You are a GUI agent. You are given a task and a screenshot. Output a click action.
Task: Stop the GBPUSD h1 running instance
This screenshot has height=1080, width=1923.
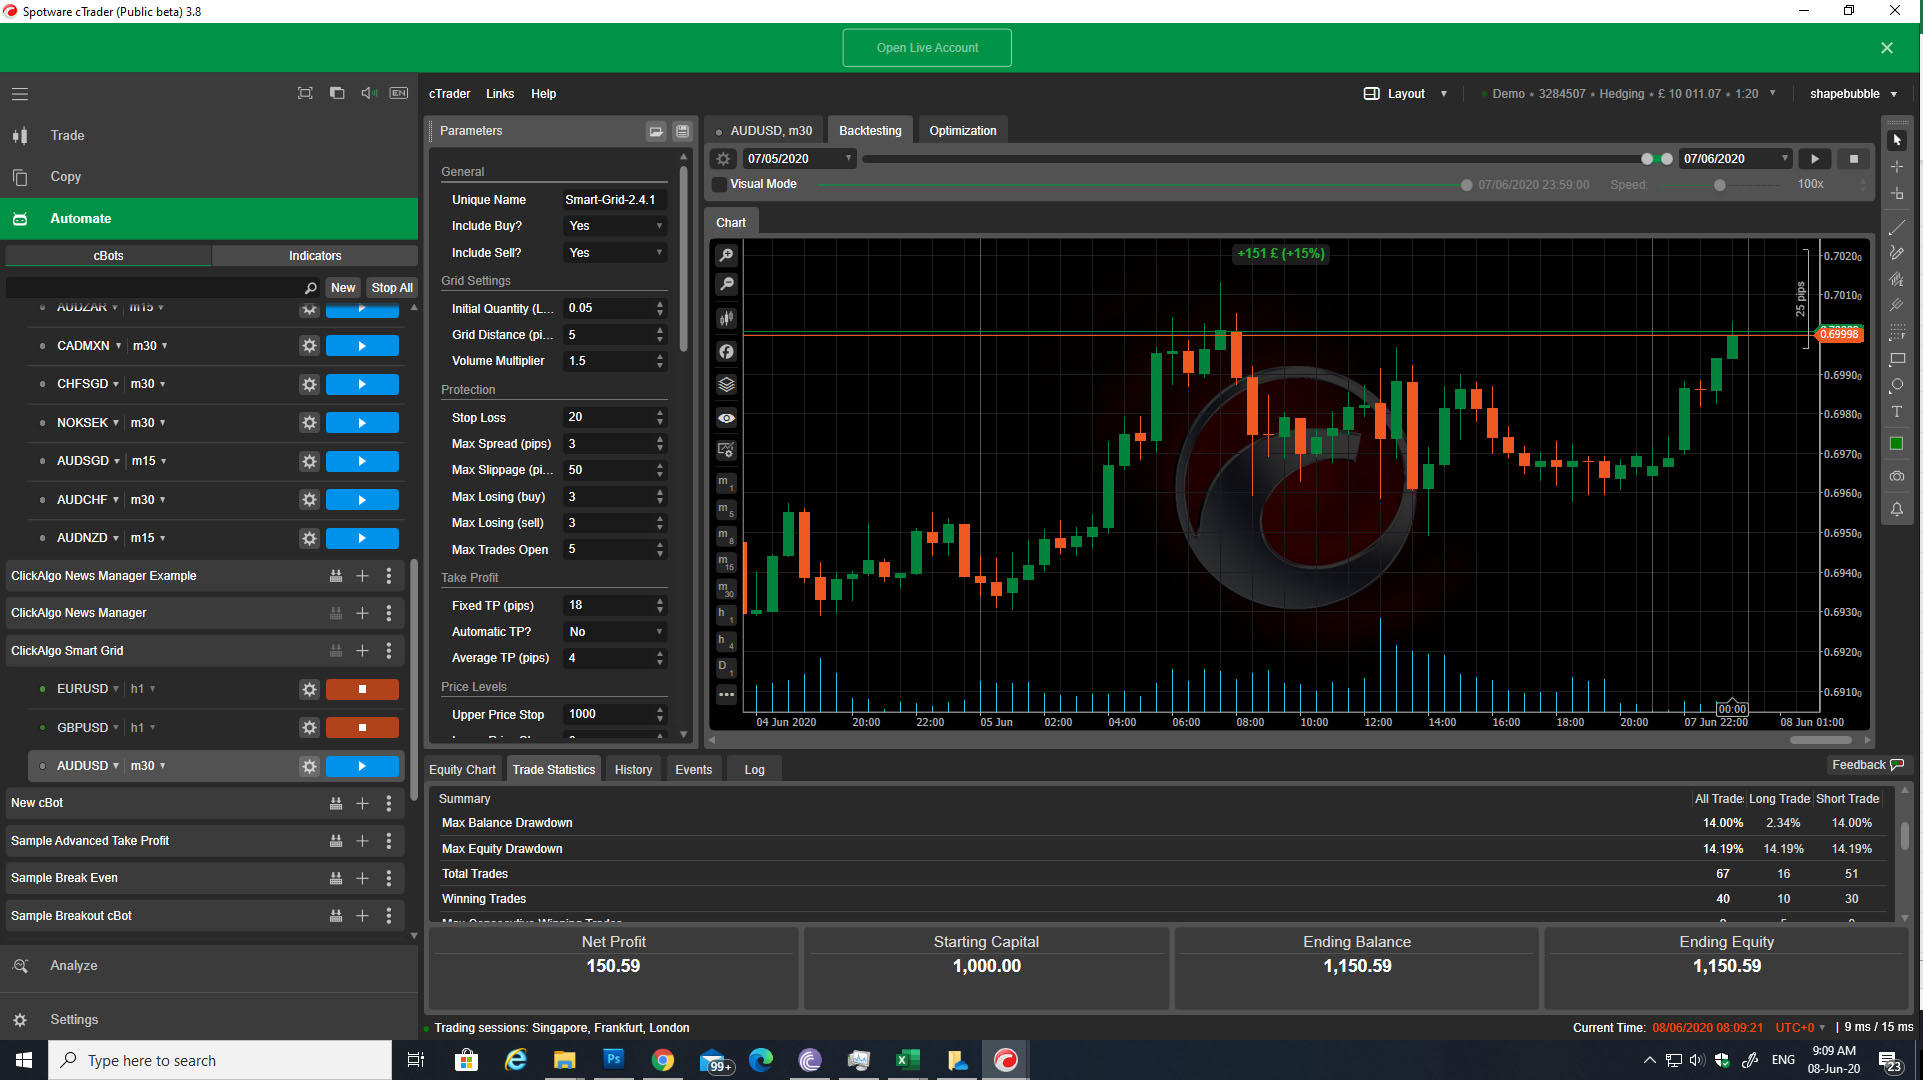[x=362, y=728]
